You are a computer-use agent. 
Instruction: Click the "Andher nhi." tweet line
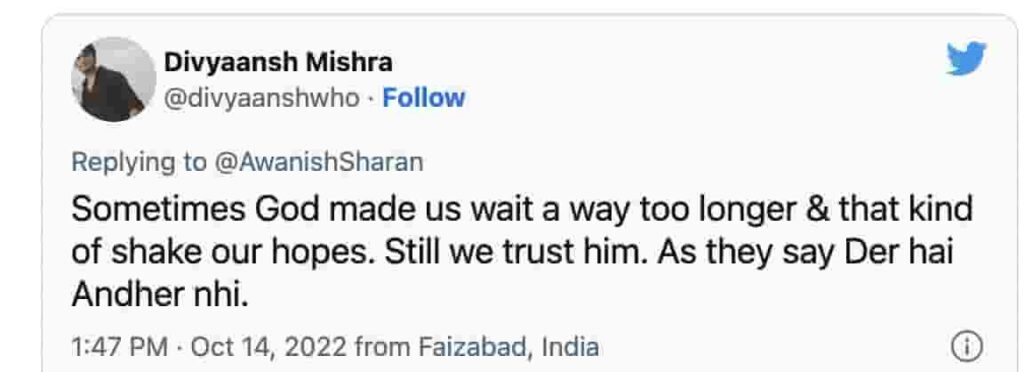point(160,296)
